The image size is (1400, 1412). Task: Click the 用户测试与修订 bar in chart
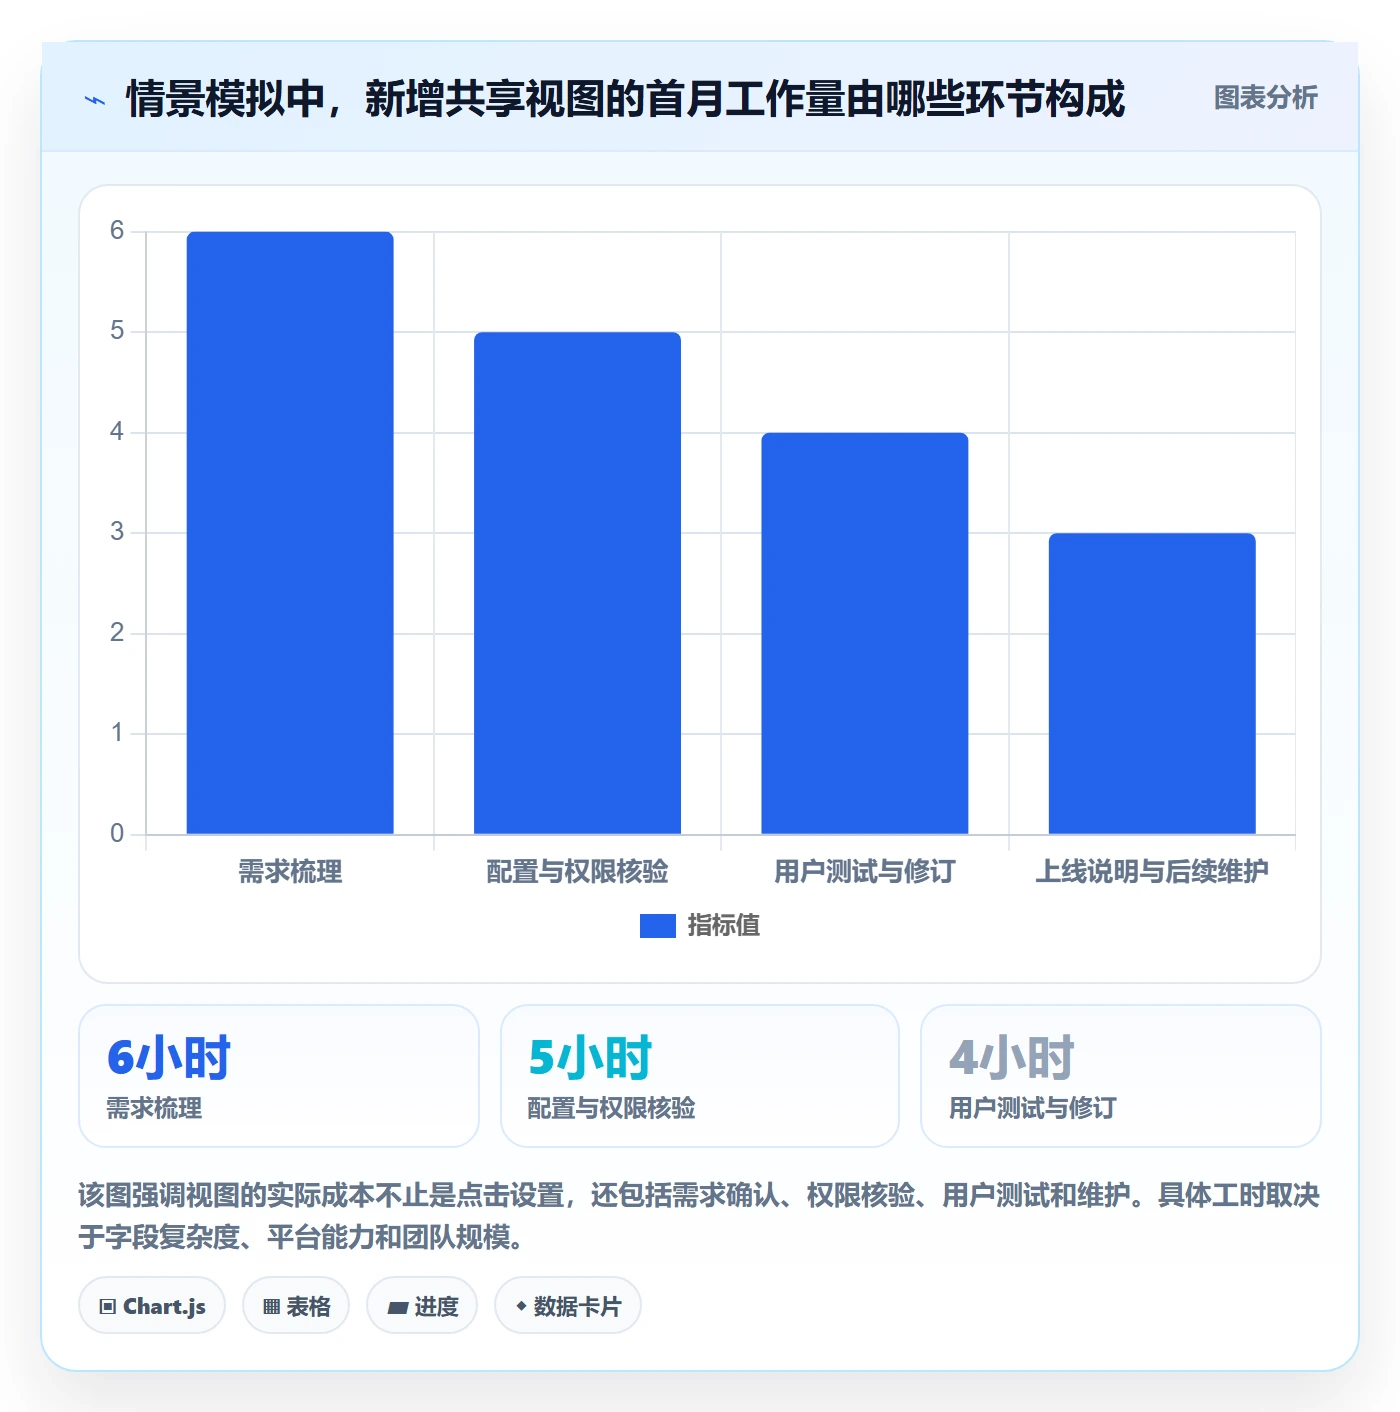[x=865, y=633]
